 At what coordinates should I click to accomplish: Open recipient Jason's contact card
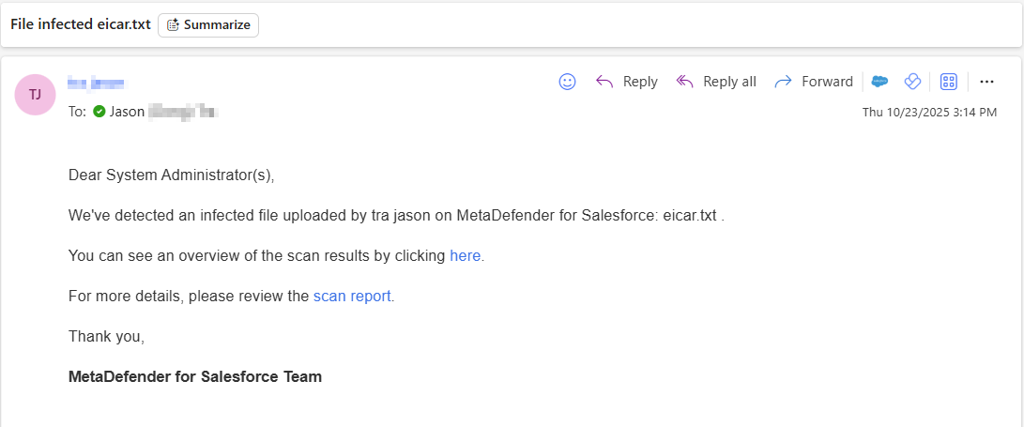coord(163,112)
